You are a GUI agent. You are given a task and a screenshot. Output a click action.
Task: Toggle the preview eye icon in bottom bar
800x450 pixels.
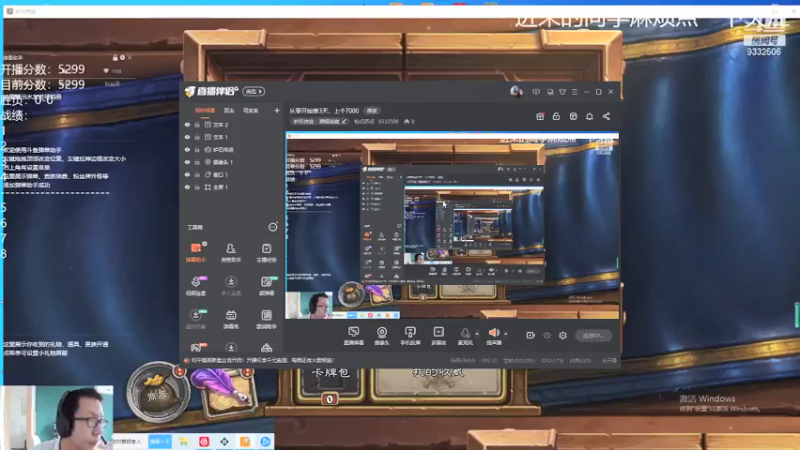[547, 336]
